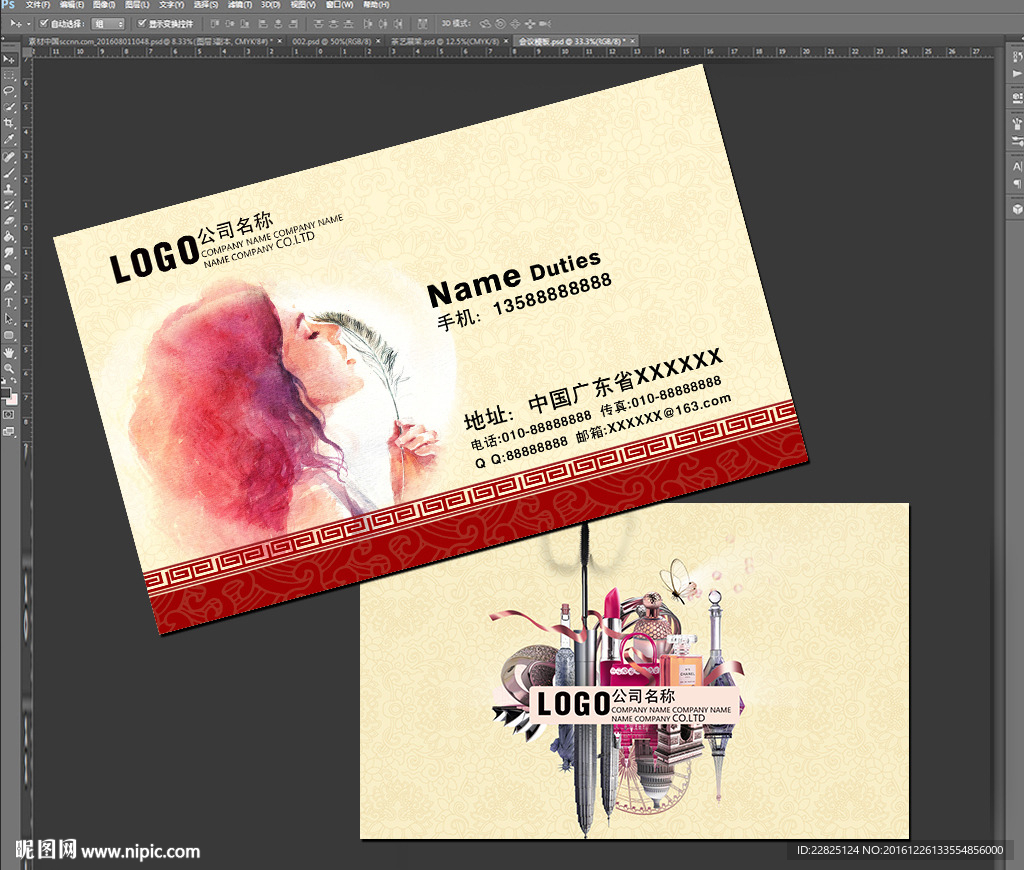Select the Rectangular Marquee tool
Screen dimensions: 1024x870
(x=8, y=76)
